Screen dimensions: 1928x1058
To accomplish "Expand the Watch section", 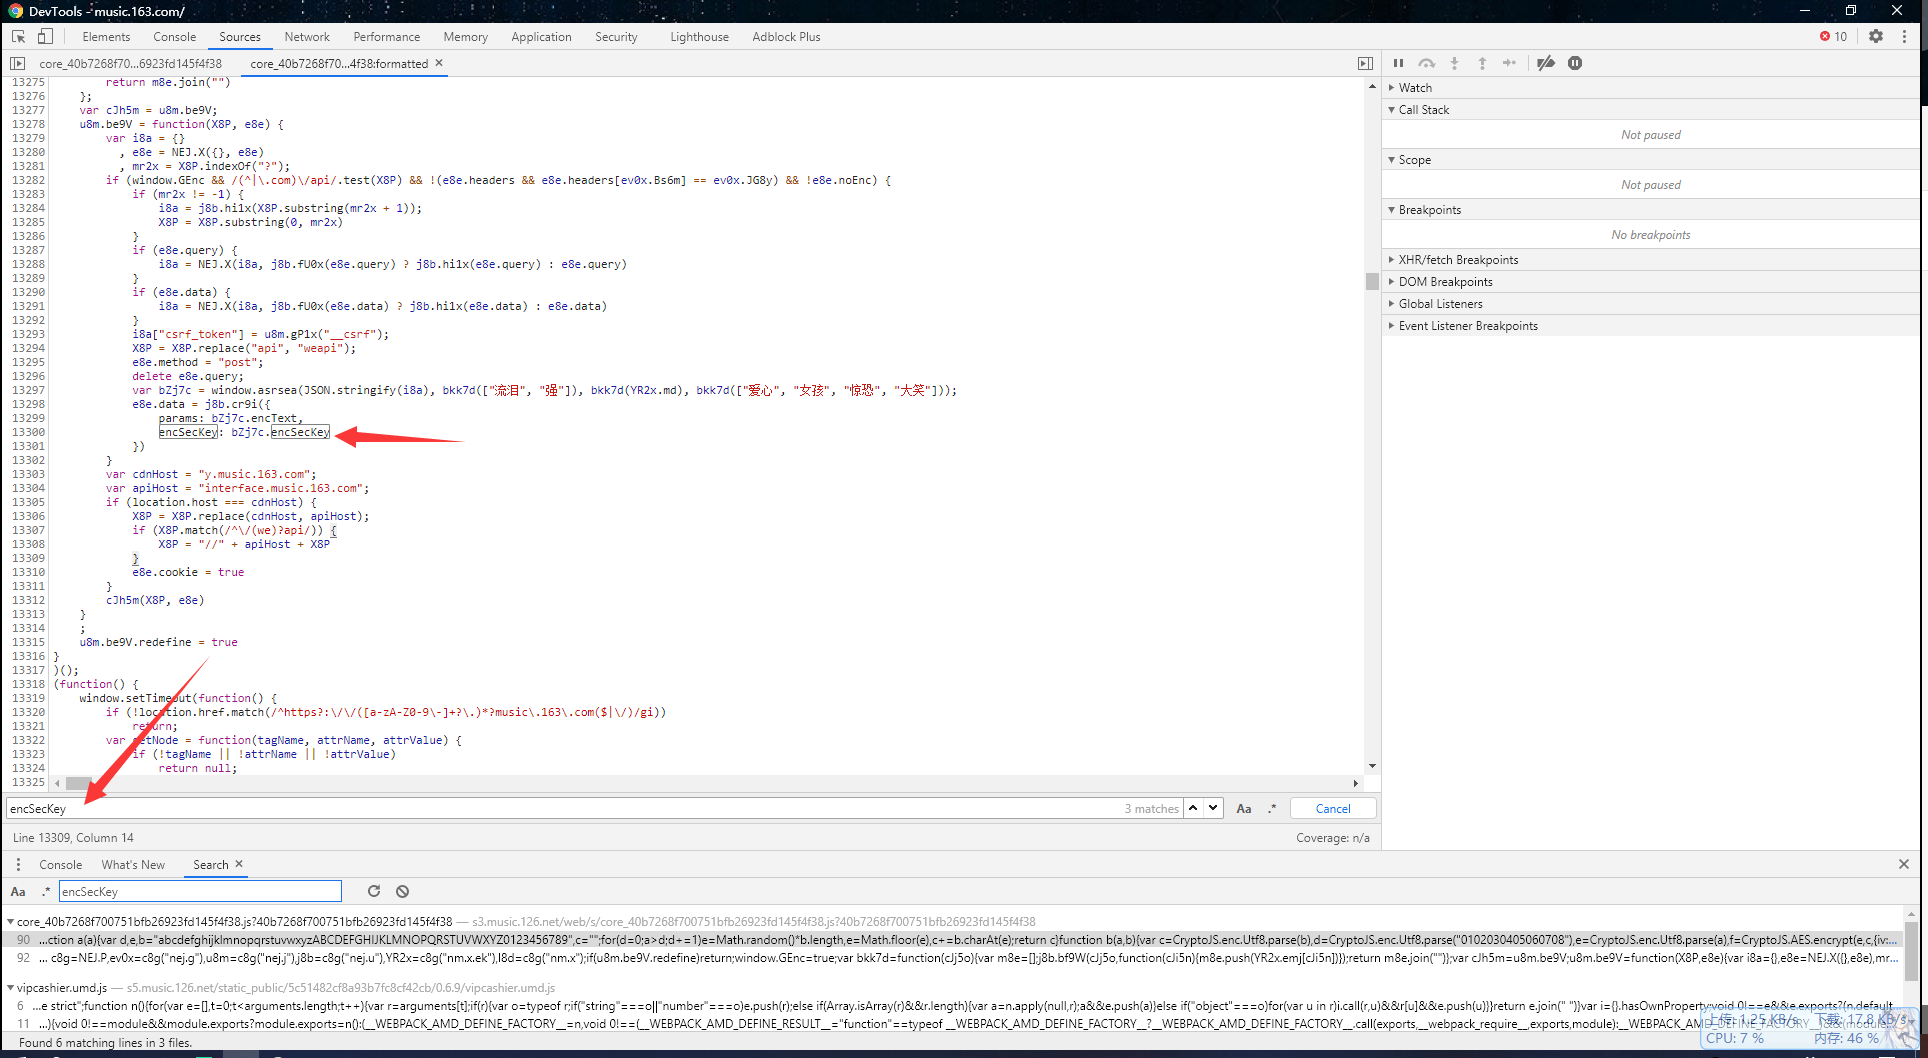I will click(x=1650, y=87).
